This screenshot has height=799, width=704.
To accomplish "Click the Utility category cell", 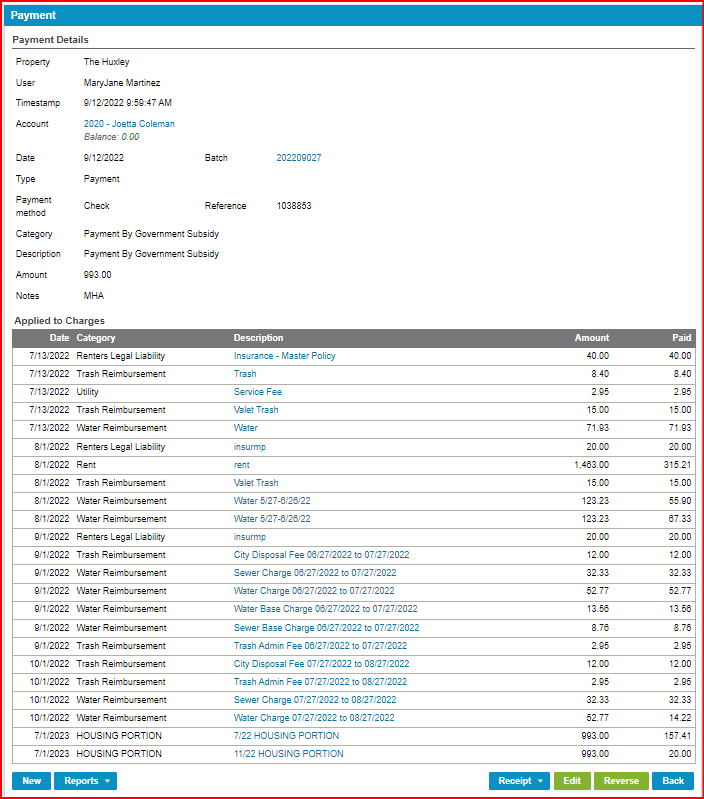I will pyautogui.click(x=88, y=392).
